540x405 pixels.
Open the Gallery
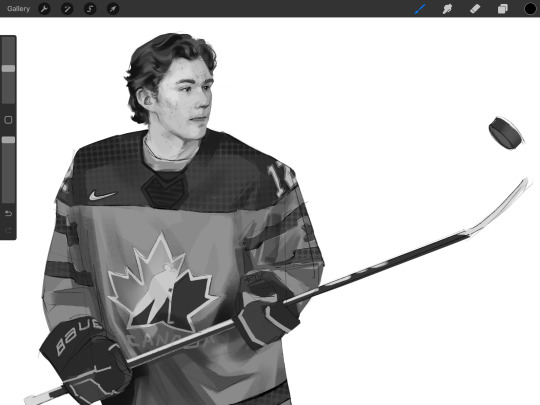pyautogui.click(x=18, y=9)
